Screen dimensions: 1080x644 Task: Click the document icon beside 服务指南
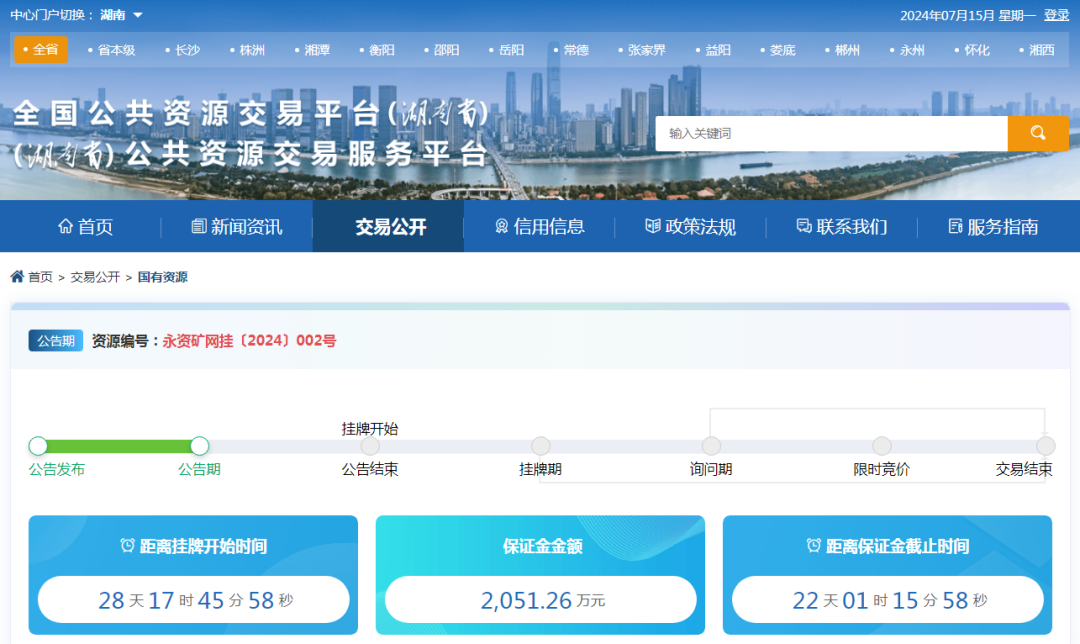click(x=955, y=227)
